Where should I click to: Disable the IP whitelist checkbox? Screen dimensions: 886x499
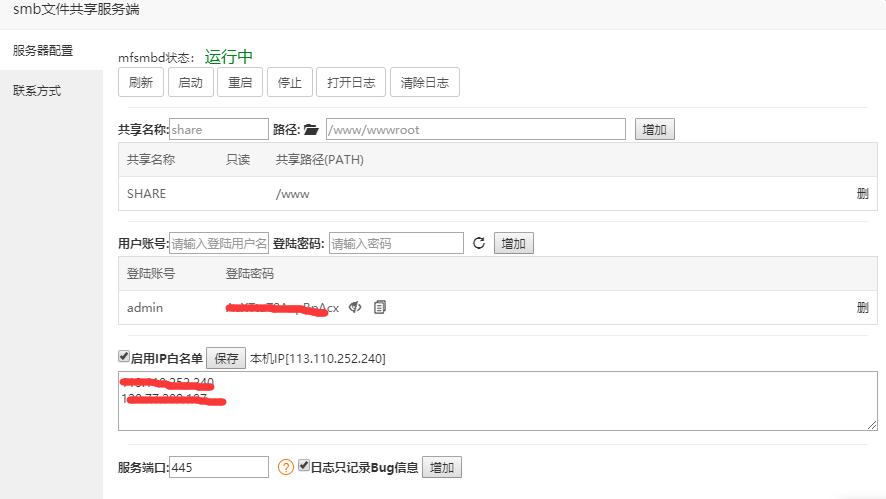tap(124, 357)
